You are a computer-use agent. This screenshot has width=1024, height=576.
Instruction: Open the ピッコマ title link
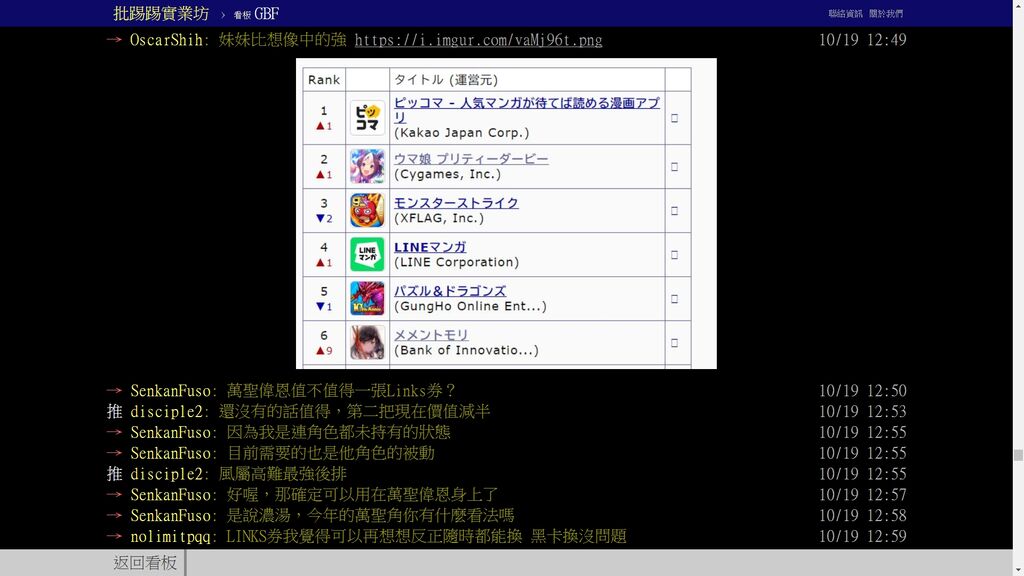click(x=526, y=110)
